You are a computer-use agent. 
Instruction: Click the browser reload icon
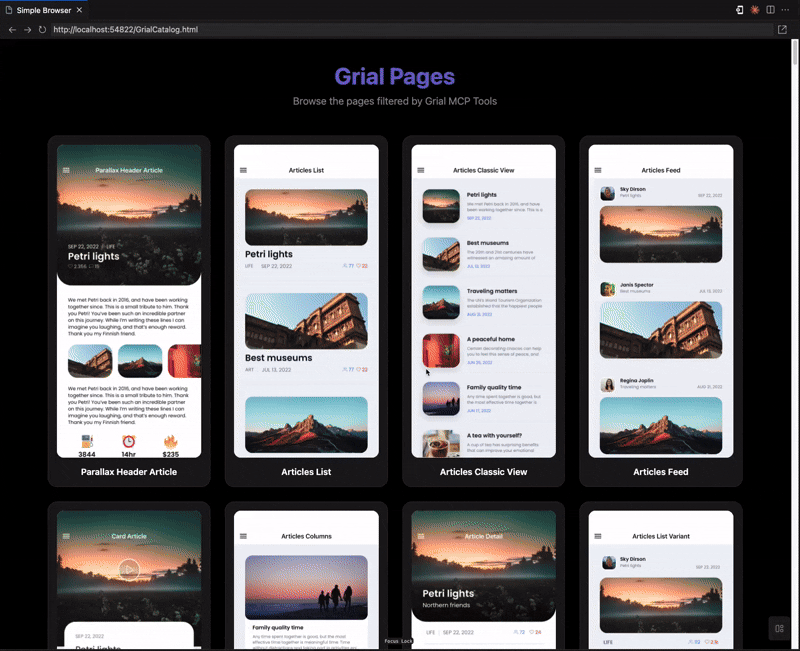click(x=41, y=29)
